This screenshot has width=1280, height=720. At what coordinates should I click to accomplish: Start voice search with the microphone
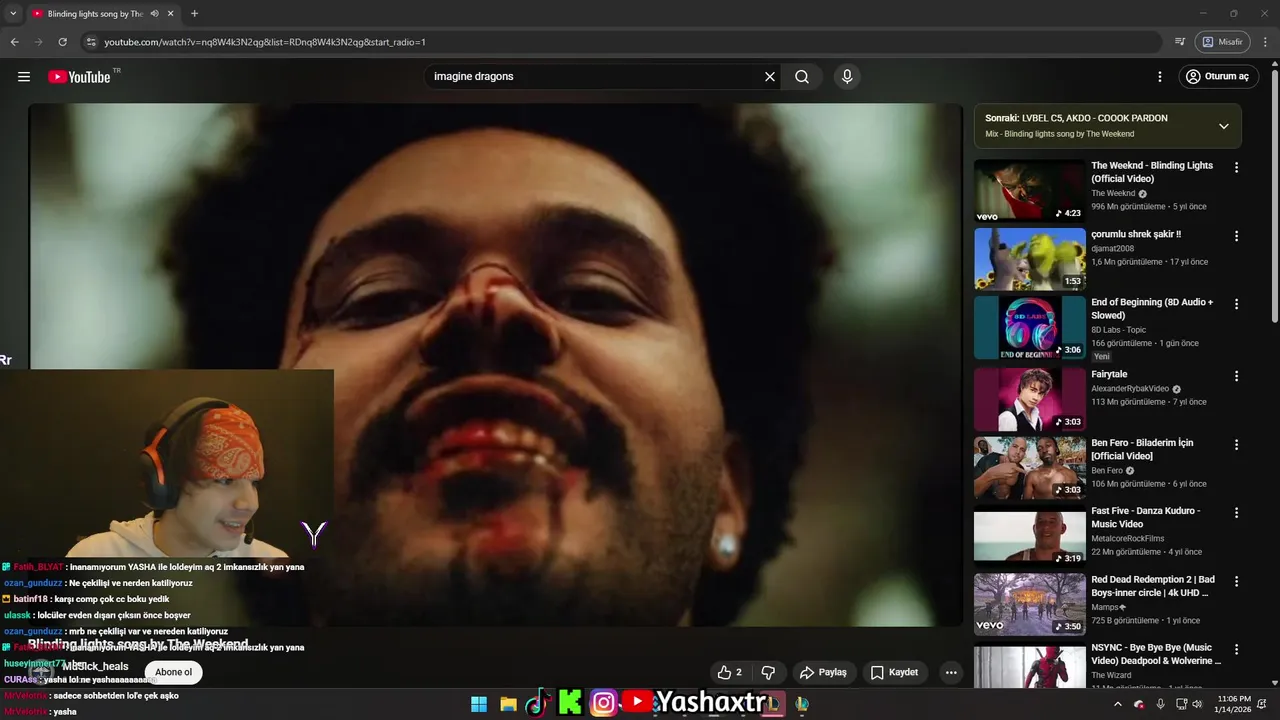pos(847,77)
